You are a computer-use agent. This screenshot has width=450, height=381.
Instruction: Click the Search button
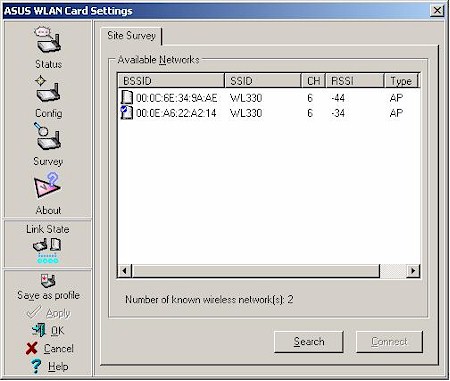(x=309, y=342)
